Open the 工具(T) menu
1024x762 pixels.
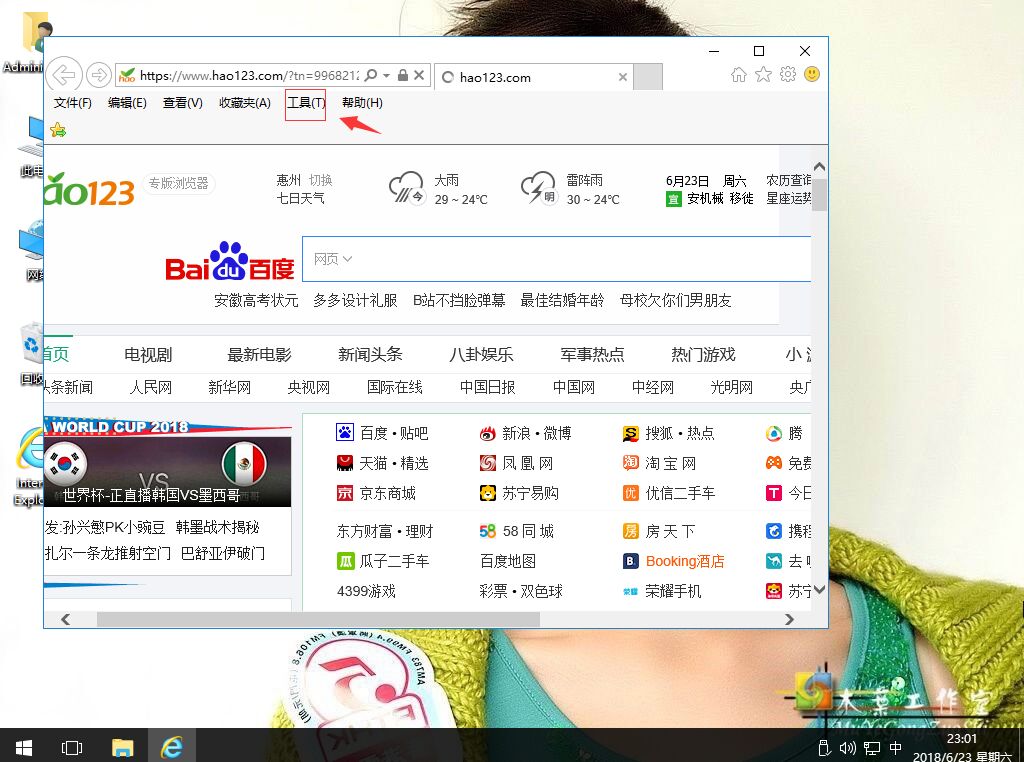click(x=306, y=103)
